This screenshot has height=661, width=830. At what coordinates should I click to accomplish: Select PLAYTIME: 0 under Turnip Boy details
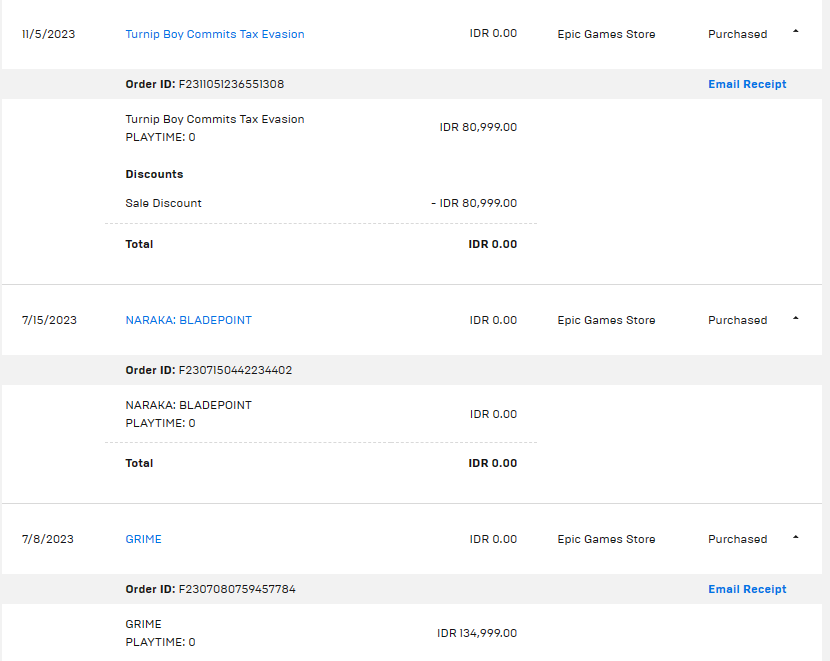tap(160, 137)
